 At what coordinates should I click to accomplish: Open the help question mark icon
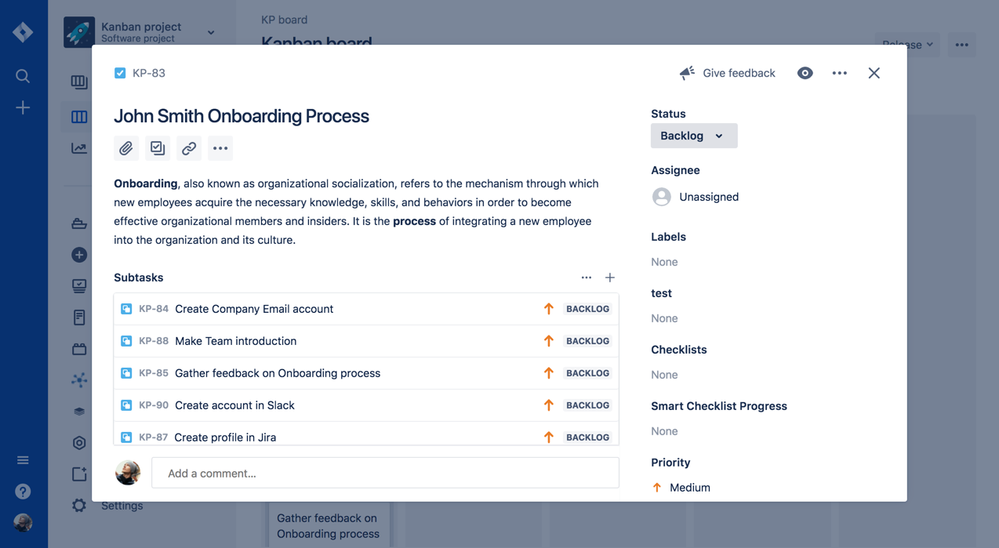pyautogui.click(x=23, y=491)
